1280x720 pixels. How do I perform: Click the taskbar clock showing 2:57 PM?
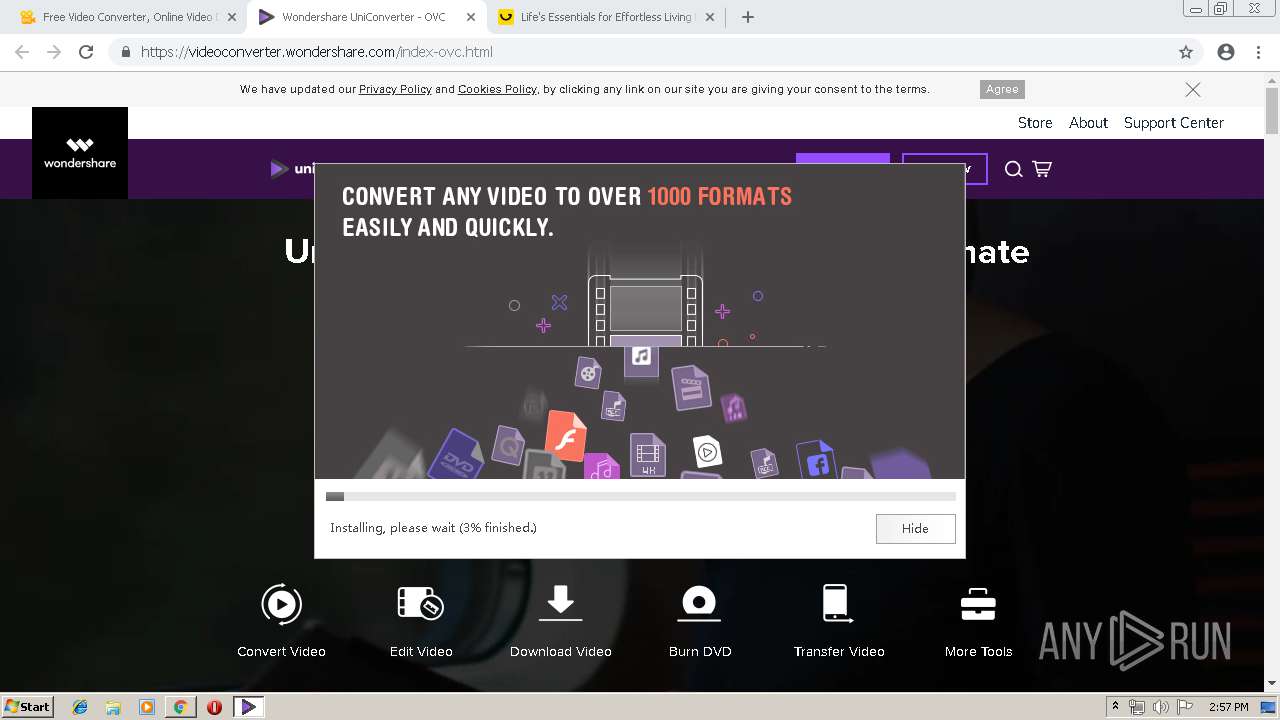[1229, 707]
